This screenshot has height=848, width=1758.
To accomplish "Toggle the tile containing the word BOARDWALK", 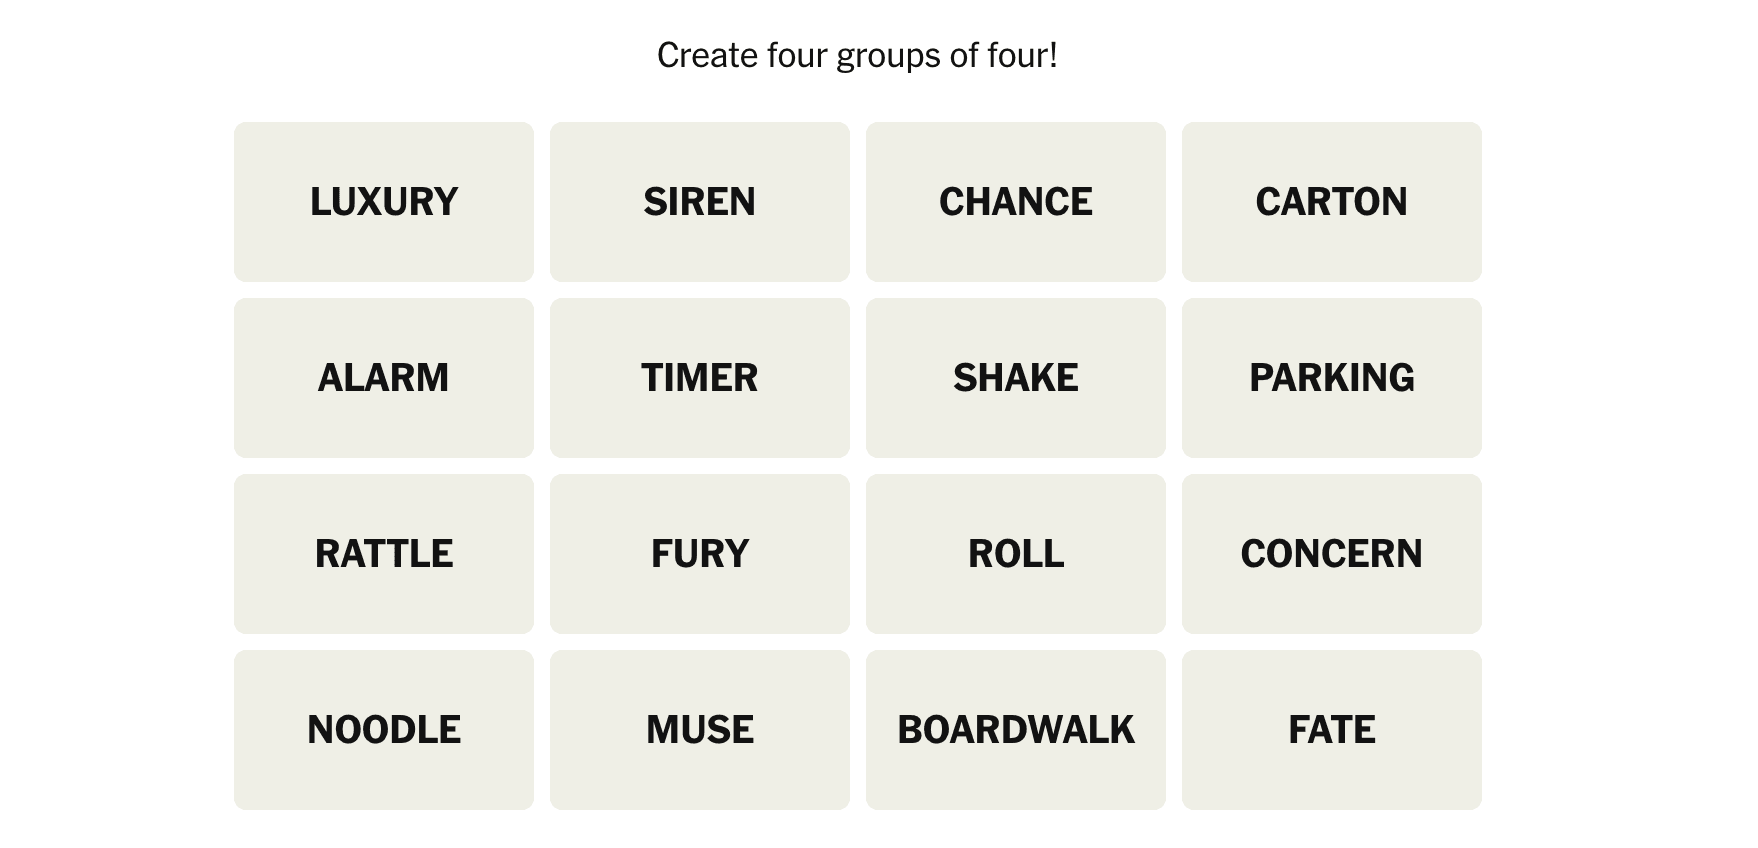I will click(1016, 730).
